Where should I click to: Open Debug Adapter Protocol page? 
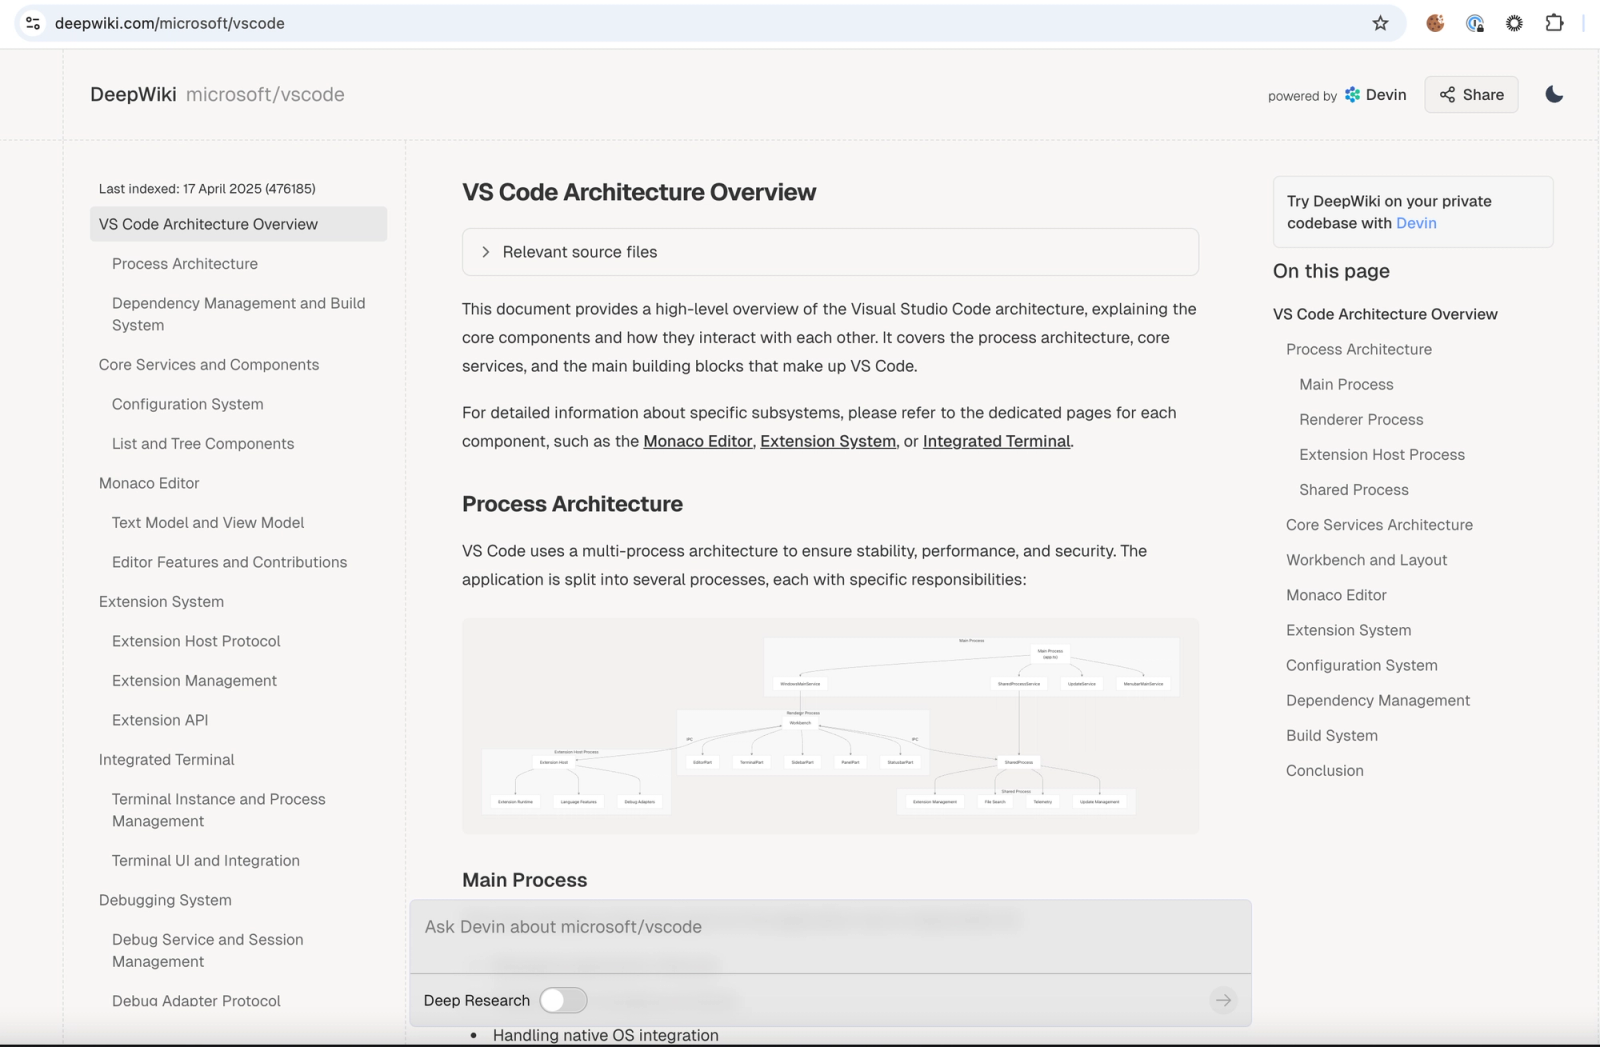pos(196,1001)
